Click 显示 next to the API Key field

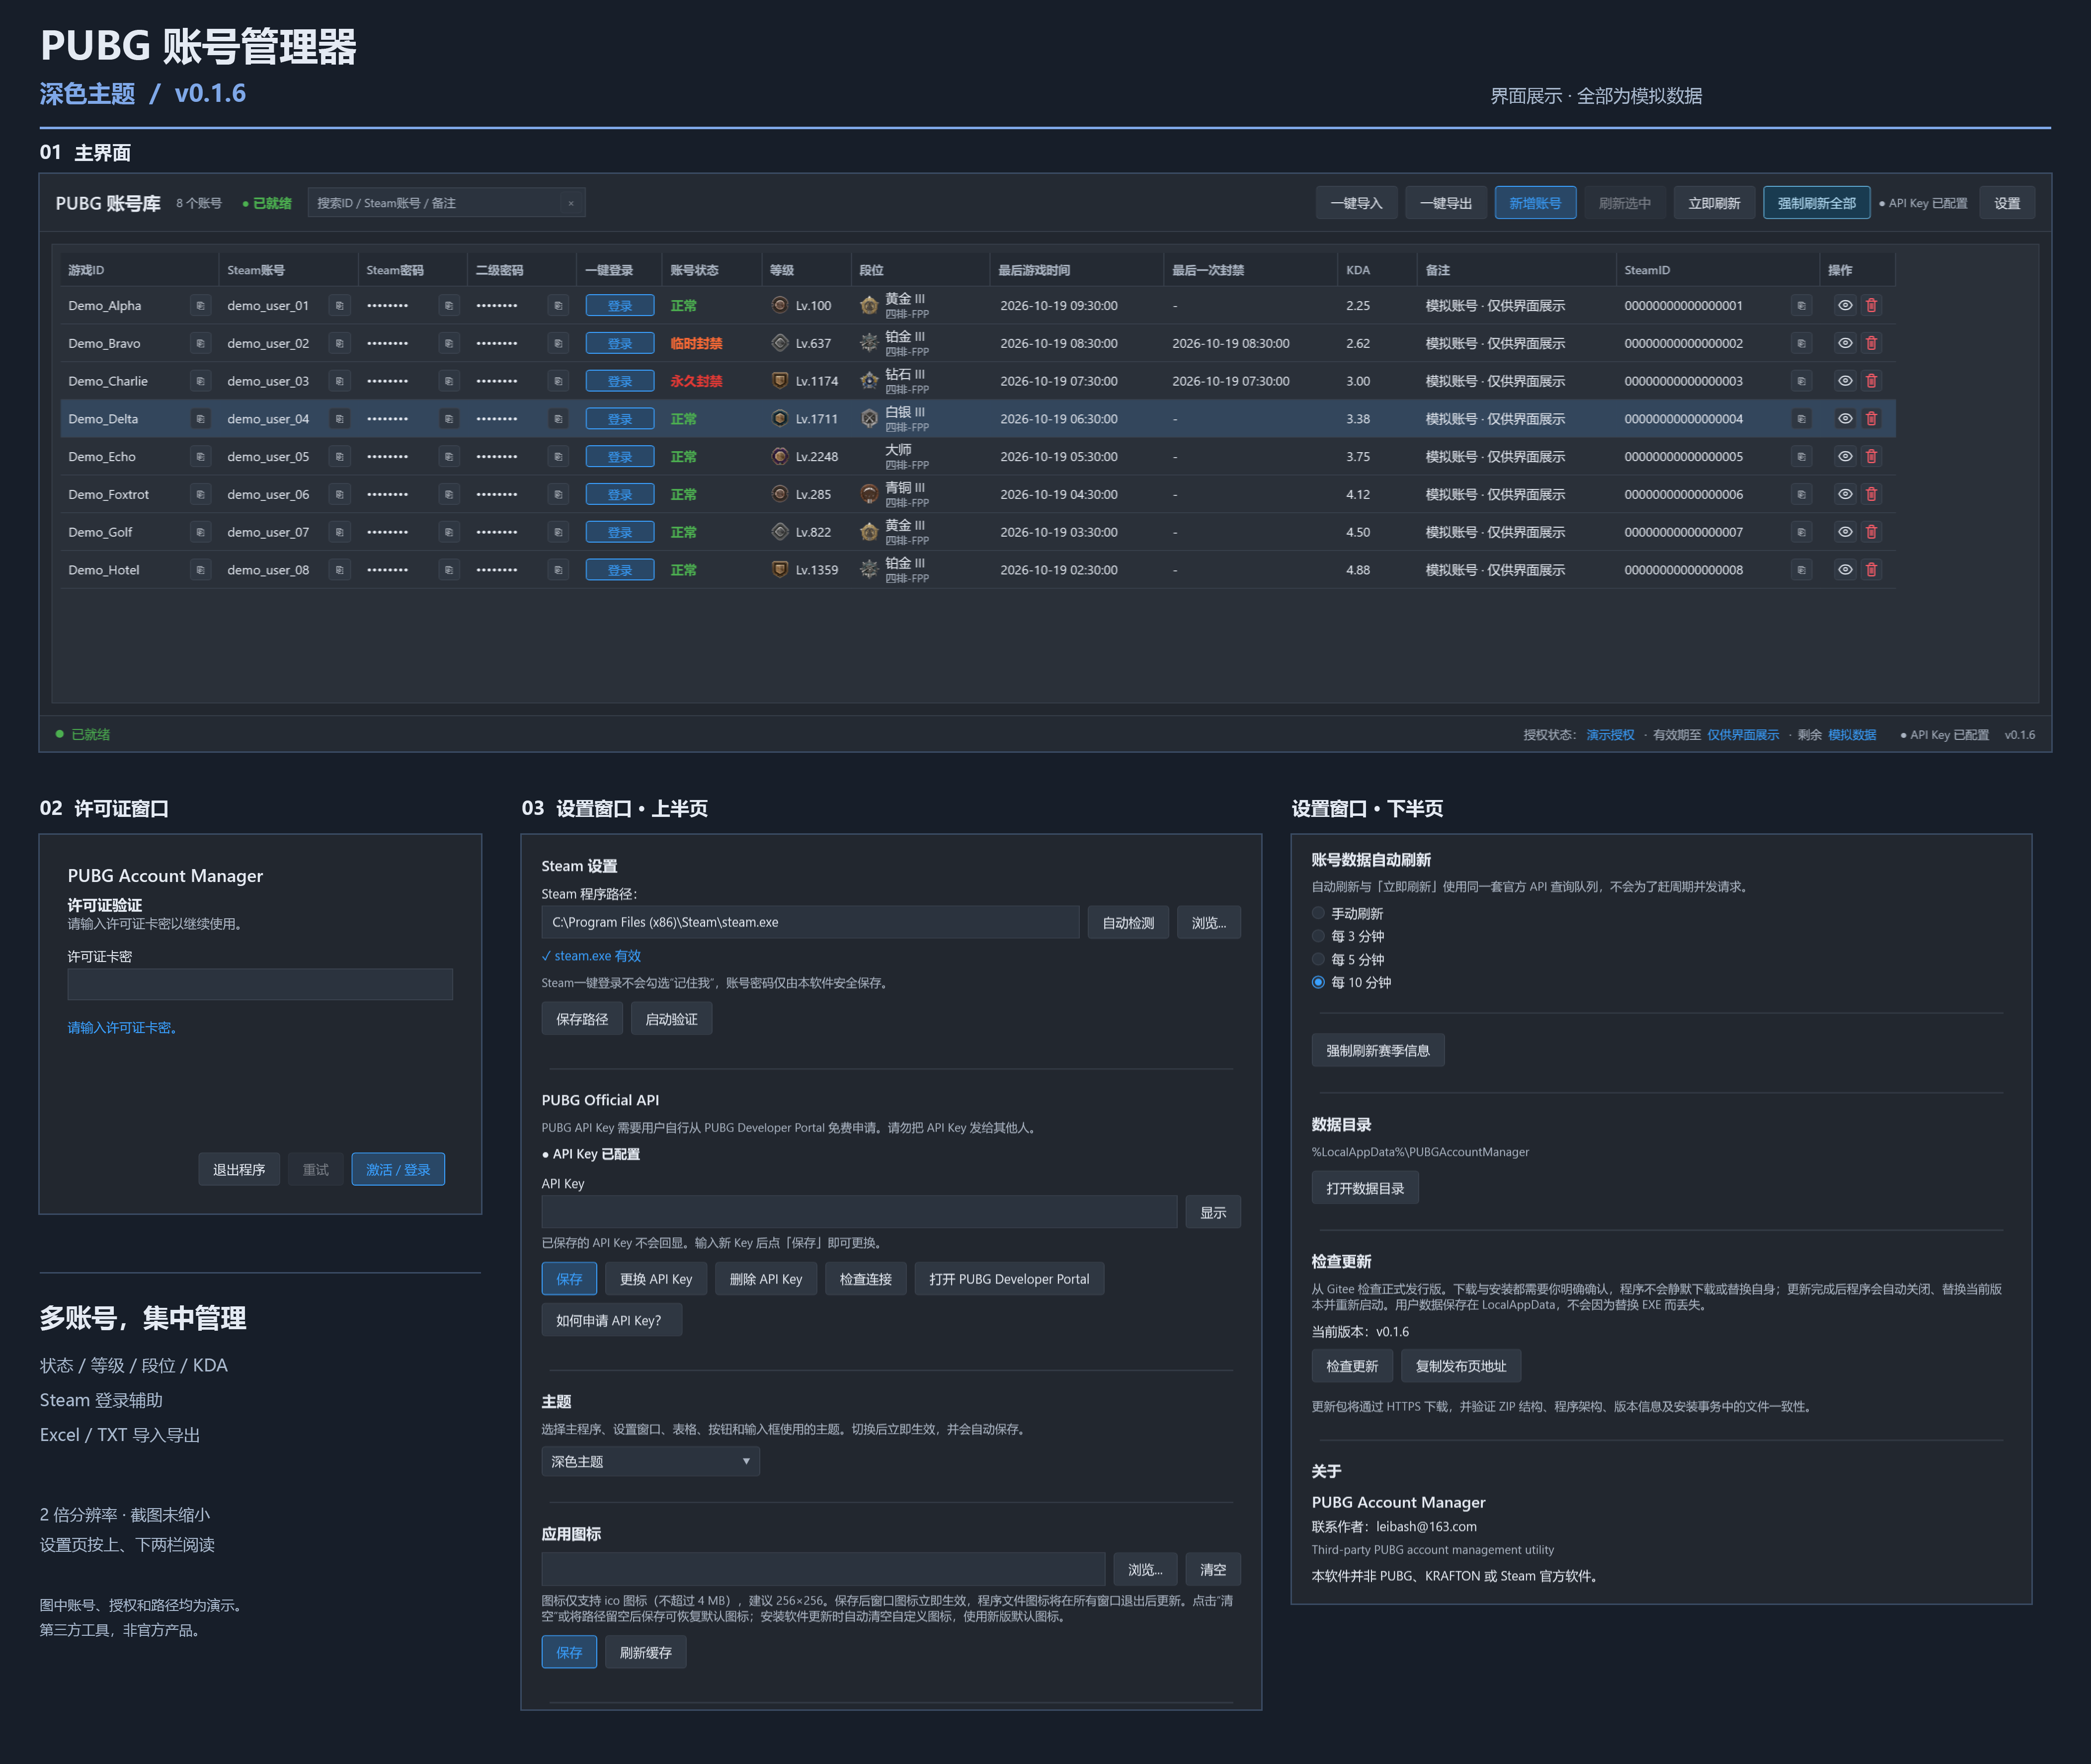[x=1213, y=1213]
